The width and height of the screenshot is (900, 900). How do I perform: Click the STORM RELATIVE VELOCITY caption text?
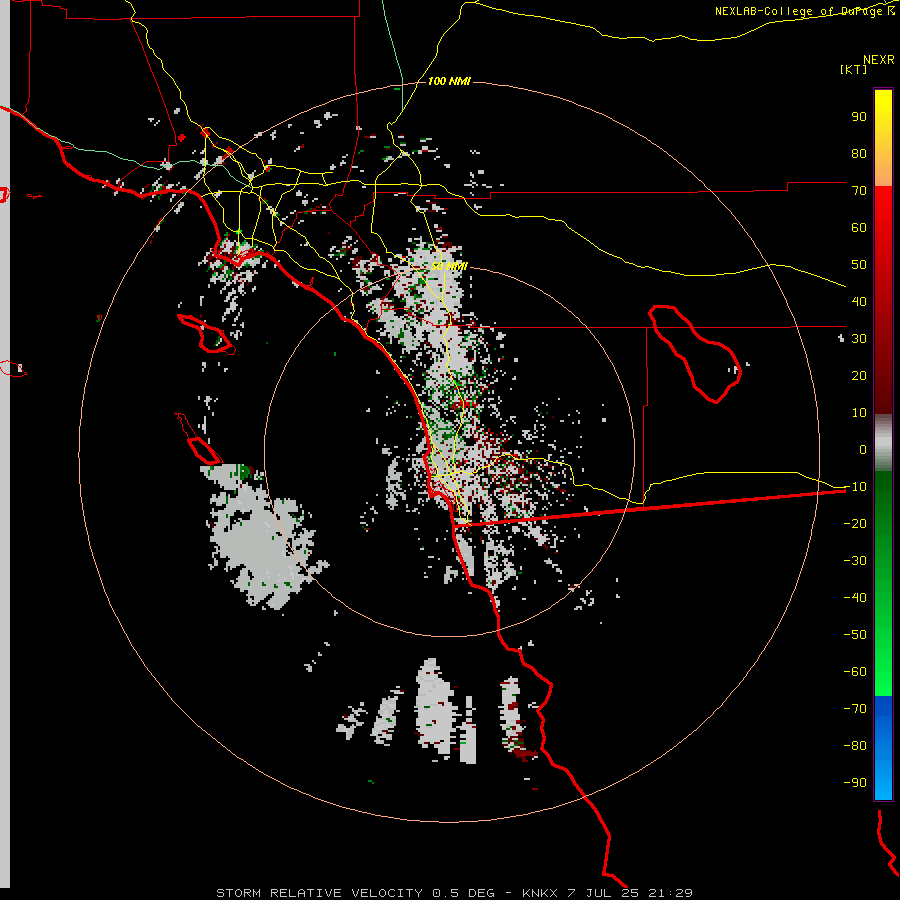[319, 893]
